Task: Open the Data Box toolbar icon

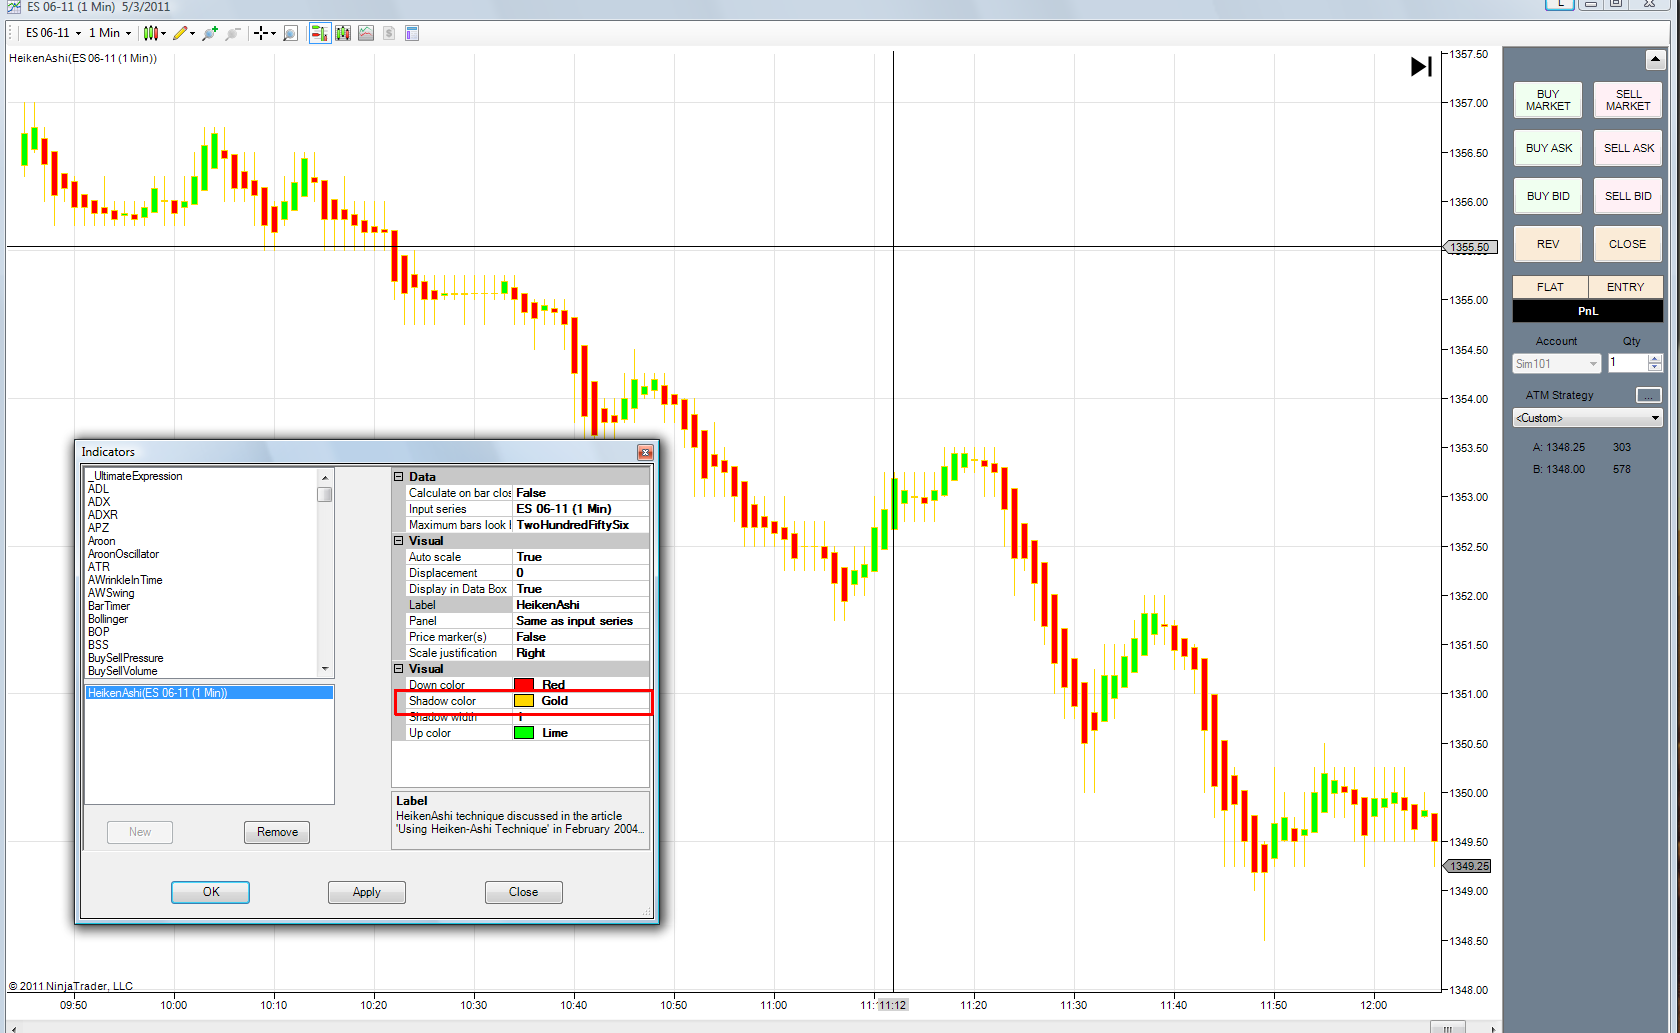Action: (412, 33)
